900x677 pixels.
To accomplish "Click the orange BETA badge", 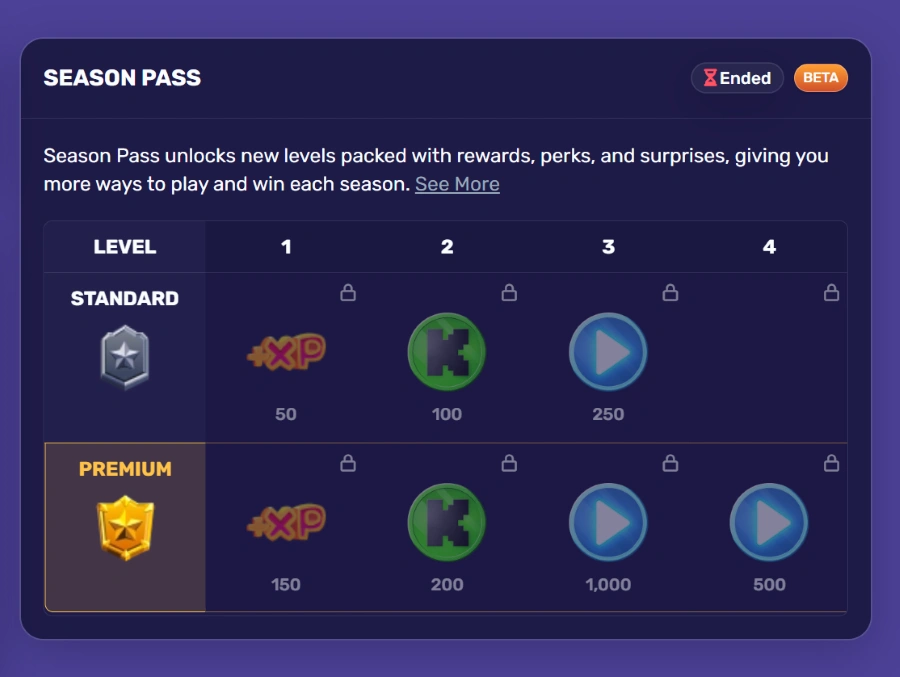I will [820, 78].
